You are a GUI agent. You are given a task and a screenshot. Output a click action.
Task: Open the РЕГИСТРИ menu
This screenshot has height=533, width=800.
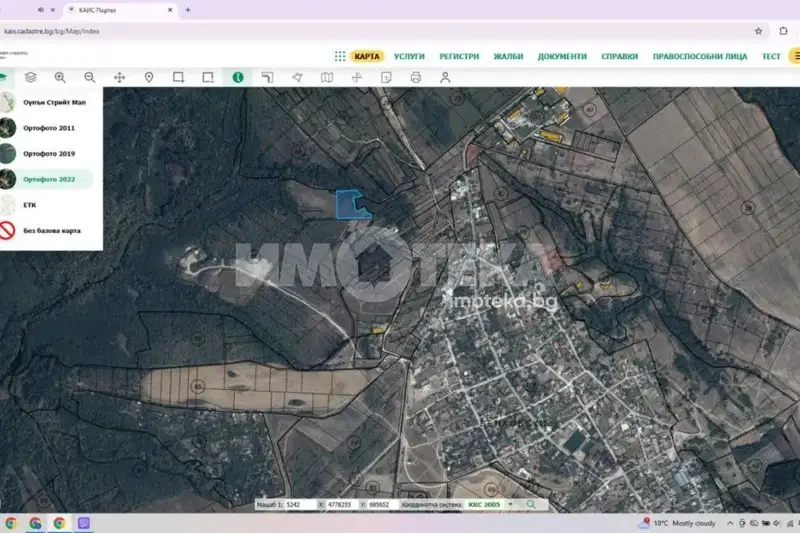(x=459, y=56)
